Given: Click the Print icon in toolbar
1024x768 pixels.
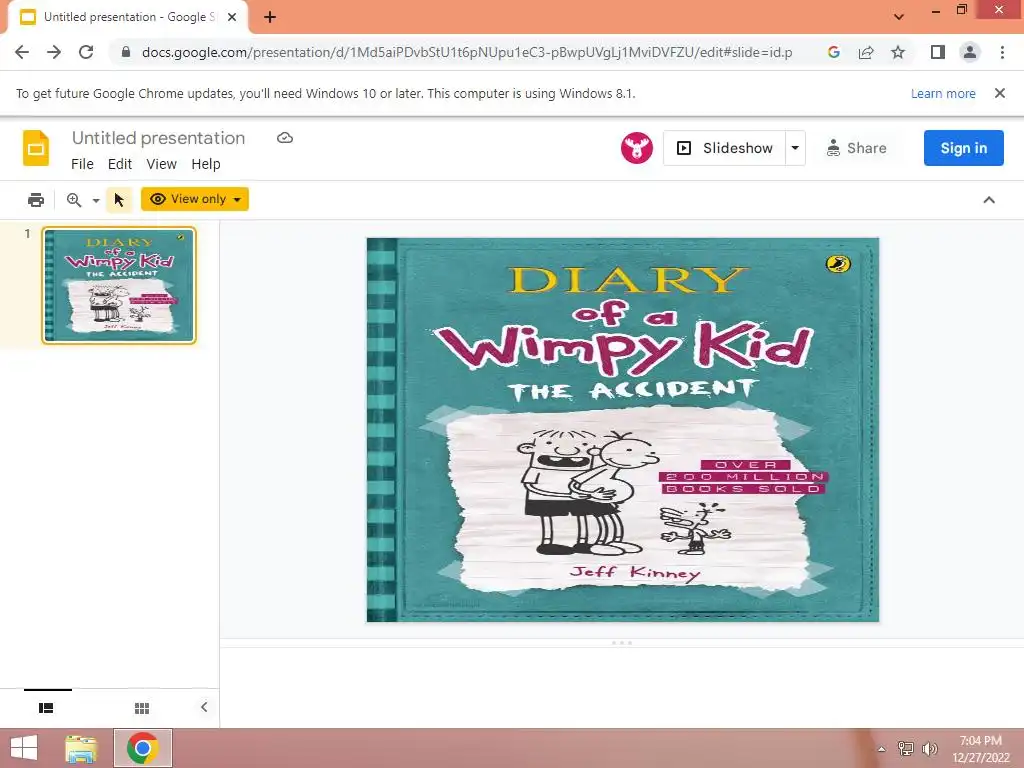Looking at the screenshot, I should (36, 200).
